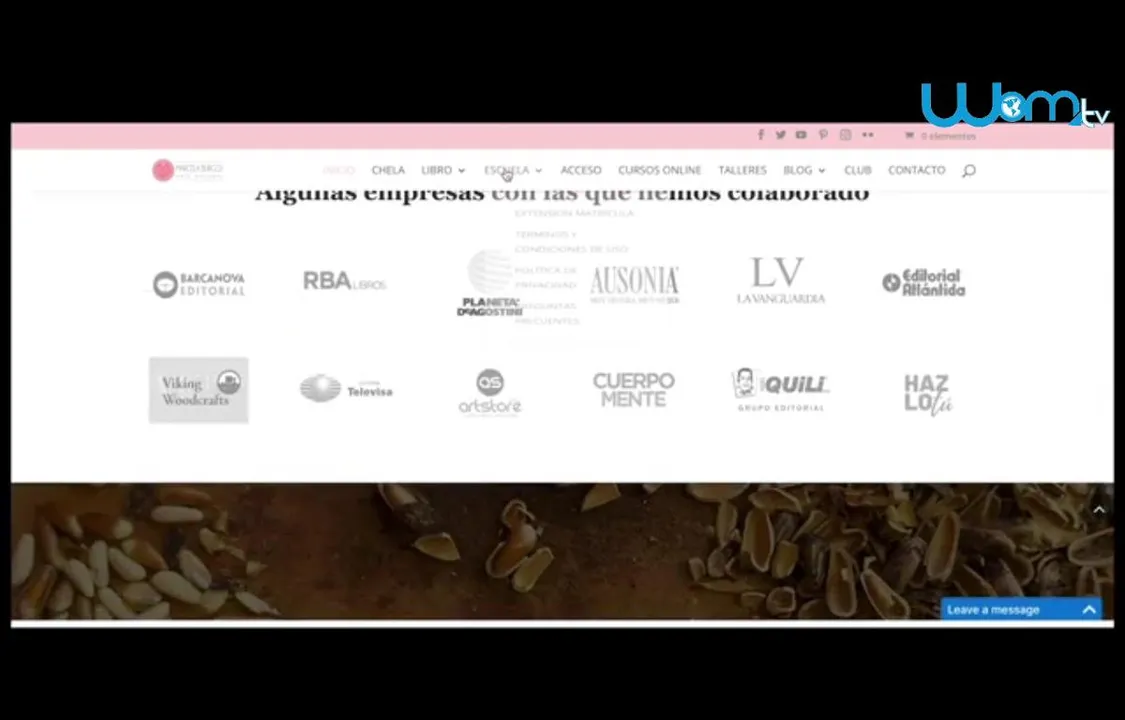Screen dimensions: 1125x720
Task: Click the Extensión Matrícula submenu link
Action: click(x=574, y=213)
